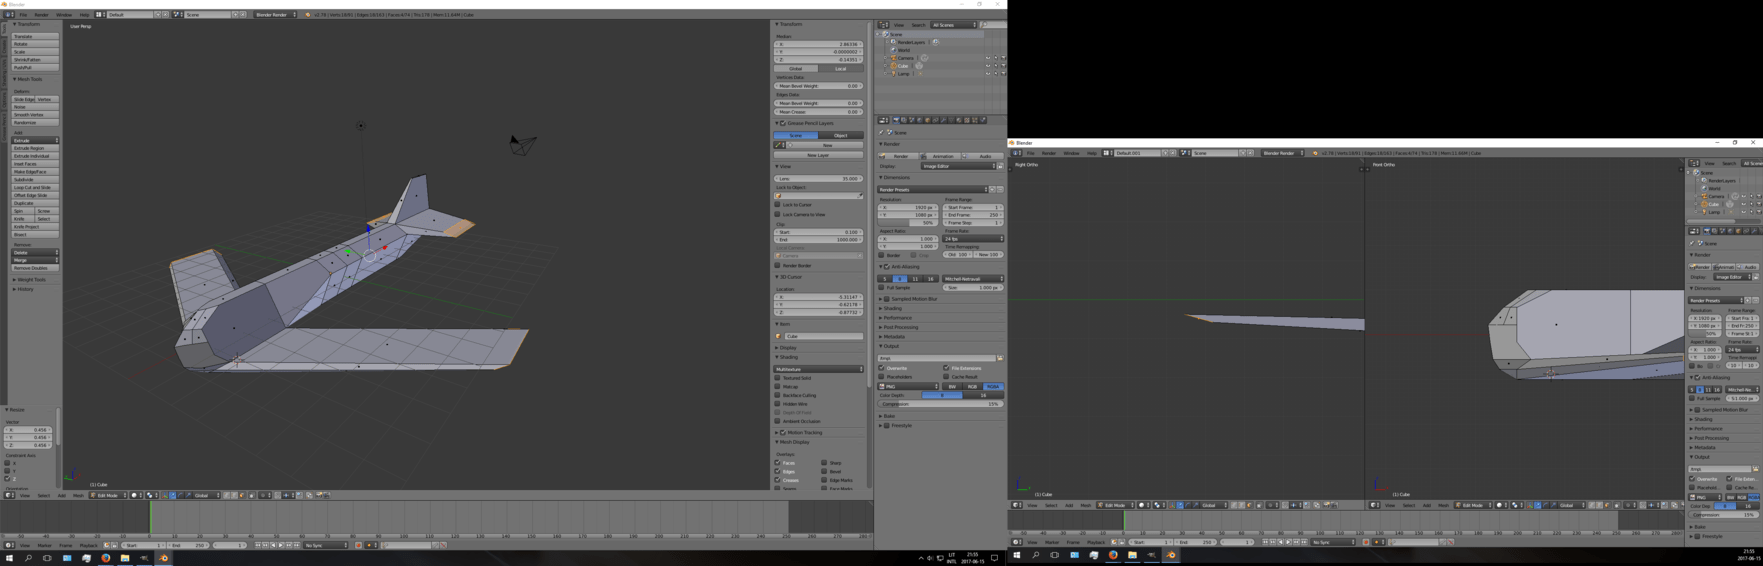The height and width of the screenshot is (566, 1763).
Task: Open the Help menu in left Blender window
Action: click(x=83, y=15)
